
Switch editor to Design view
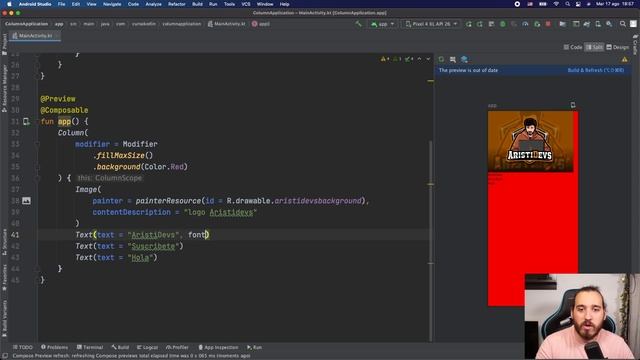coord(618,47)
